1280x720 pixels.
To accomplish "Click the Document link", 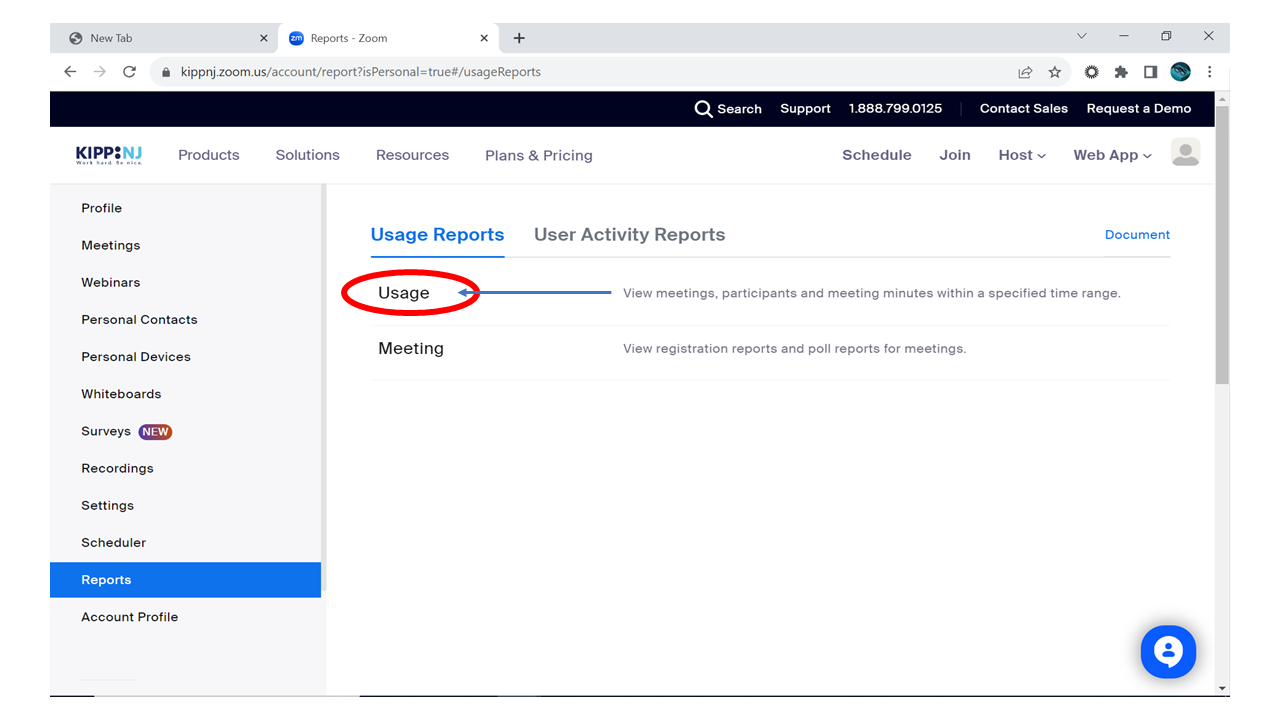I will [1137, 235].
